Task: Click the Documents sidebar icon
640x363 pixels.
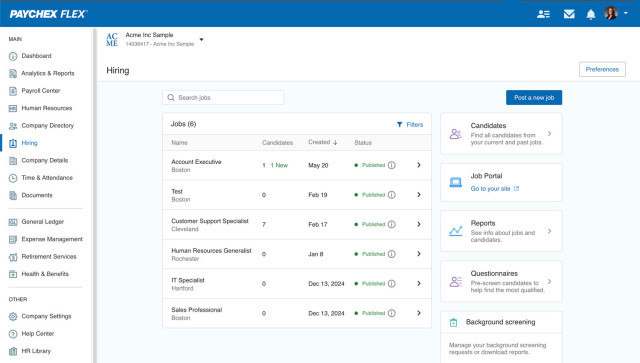Action: [13, 195]
